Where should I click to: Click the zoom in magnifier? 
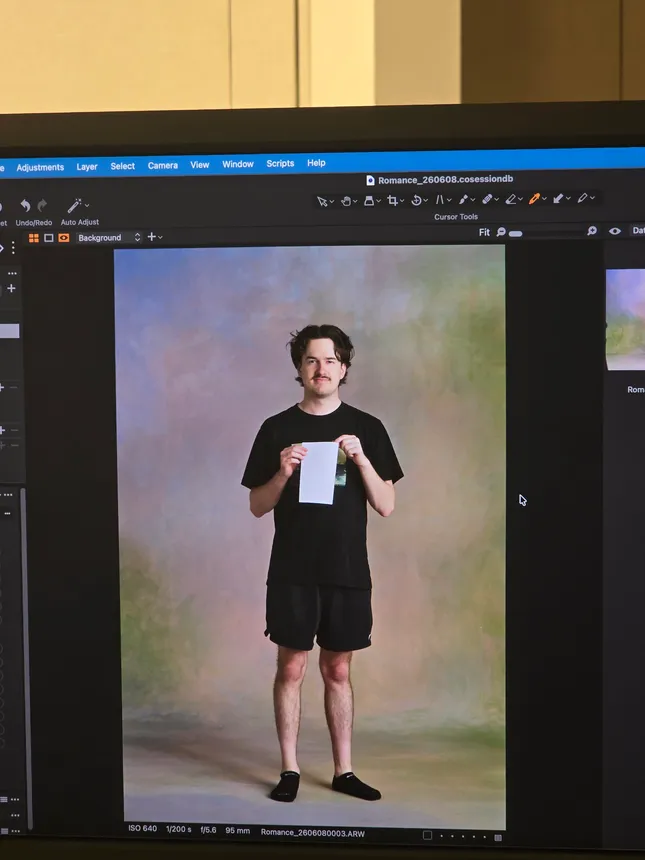point(592,231)
